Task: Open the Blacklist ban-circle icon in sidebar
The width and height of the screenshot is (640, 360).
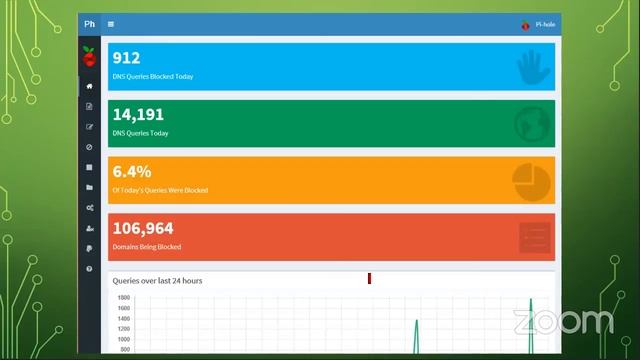Action: [89, 147]
